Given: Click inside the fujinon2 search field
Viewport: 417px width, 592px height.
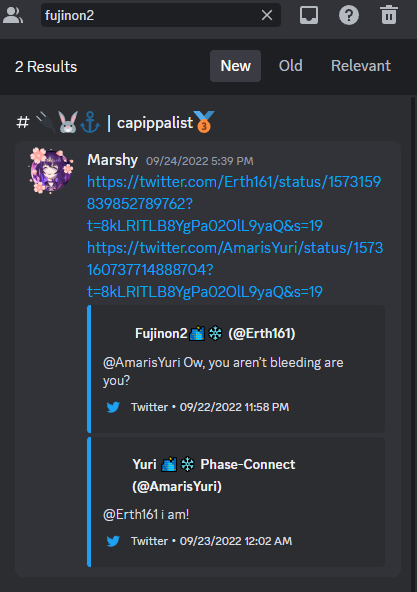Looking at the screenshot, I should click(151, 15).
